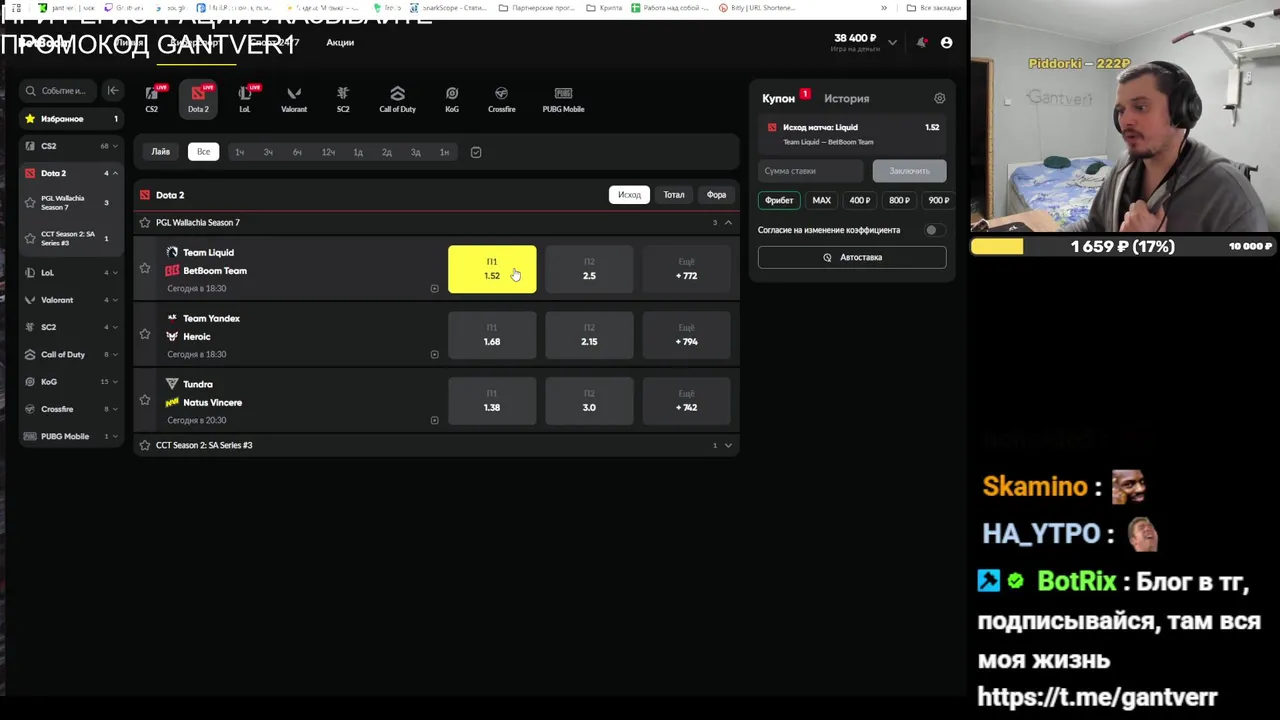Open stream icon for Tundra match
The width and height of the screenshot is (1280, 720).
(x=434, y=420)
